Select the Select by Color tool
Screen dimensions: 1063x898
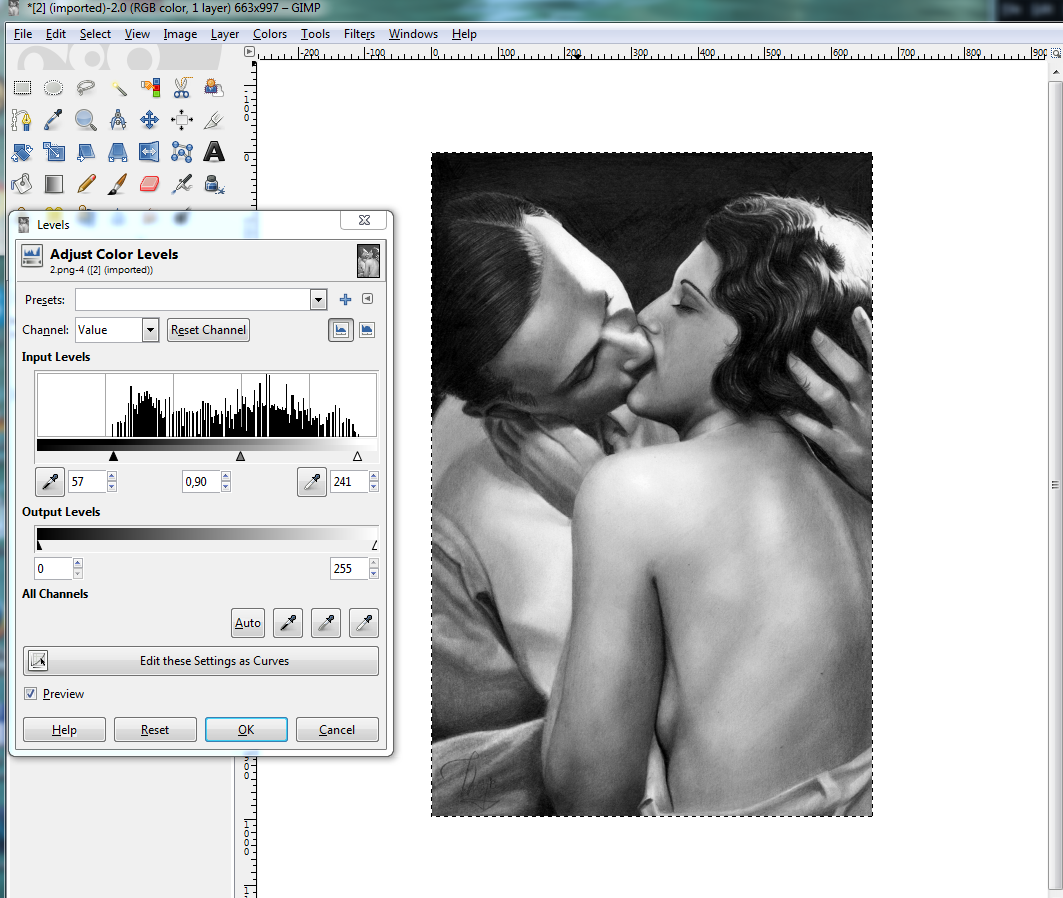coord(150,87)
